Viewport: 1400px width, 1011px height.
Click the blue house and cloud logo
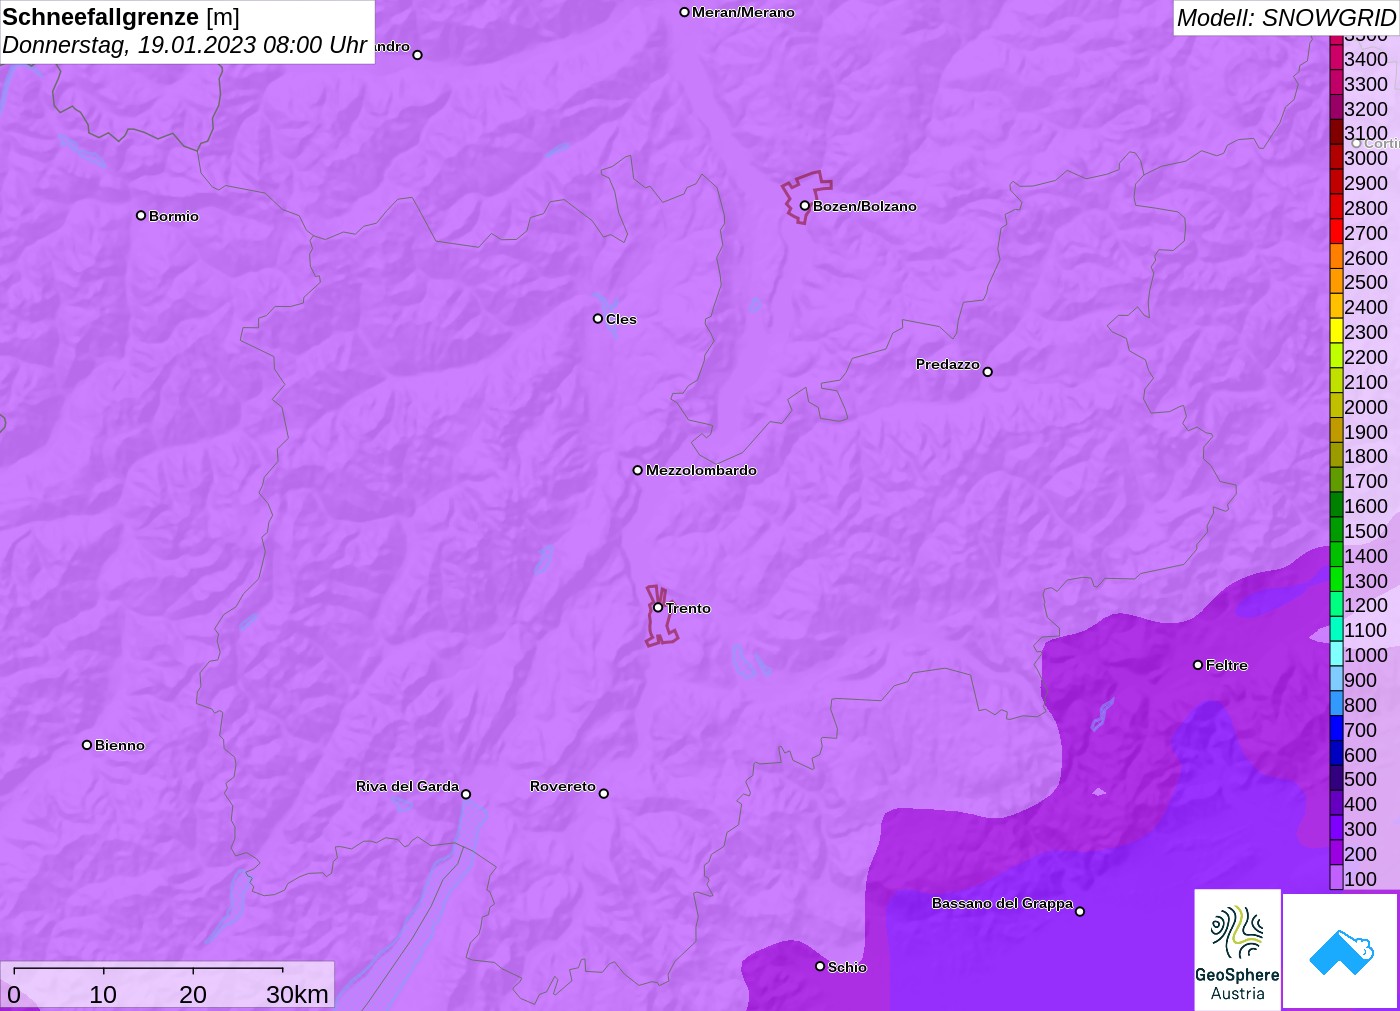pyautogui.click(x=1341, y=951)
